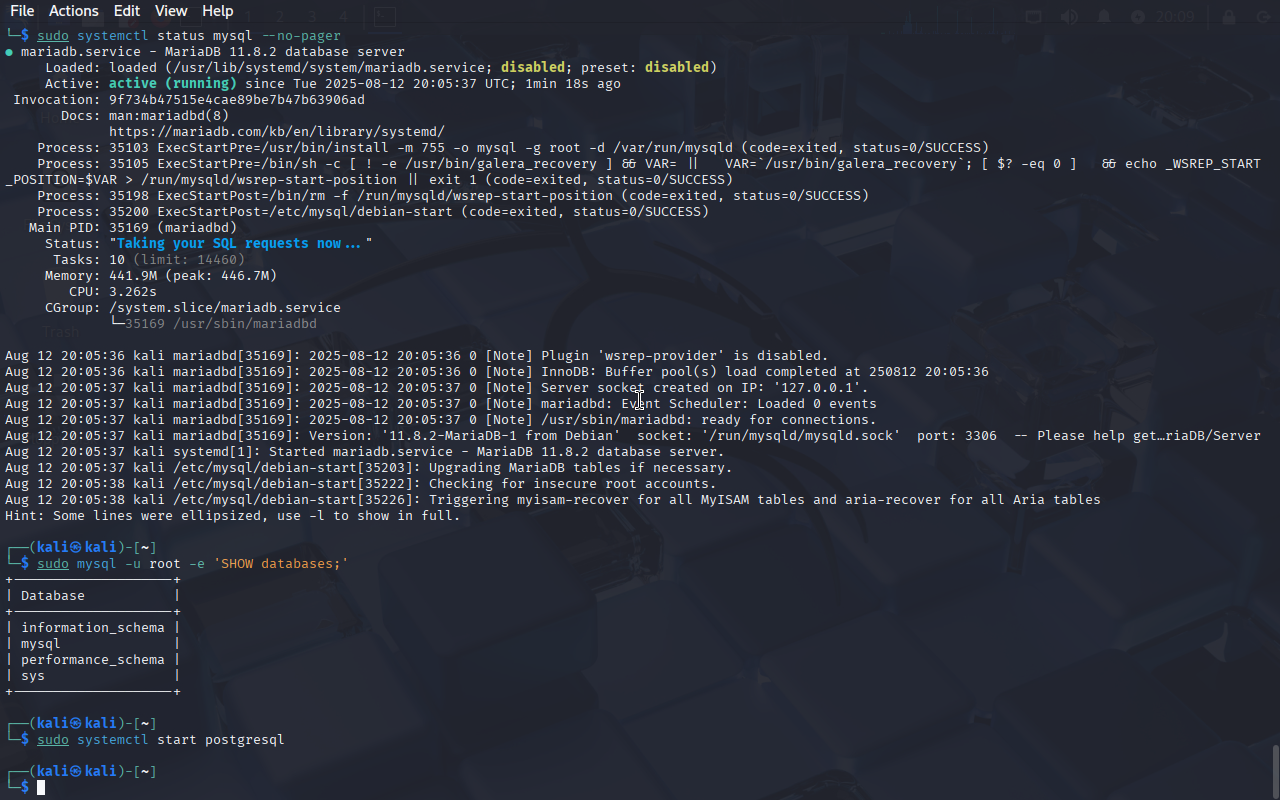Viewport: 1280px width, 800px height.
Task: Click the 'Taking your SQL requests now' status
Action: [241, 244]
